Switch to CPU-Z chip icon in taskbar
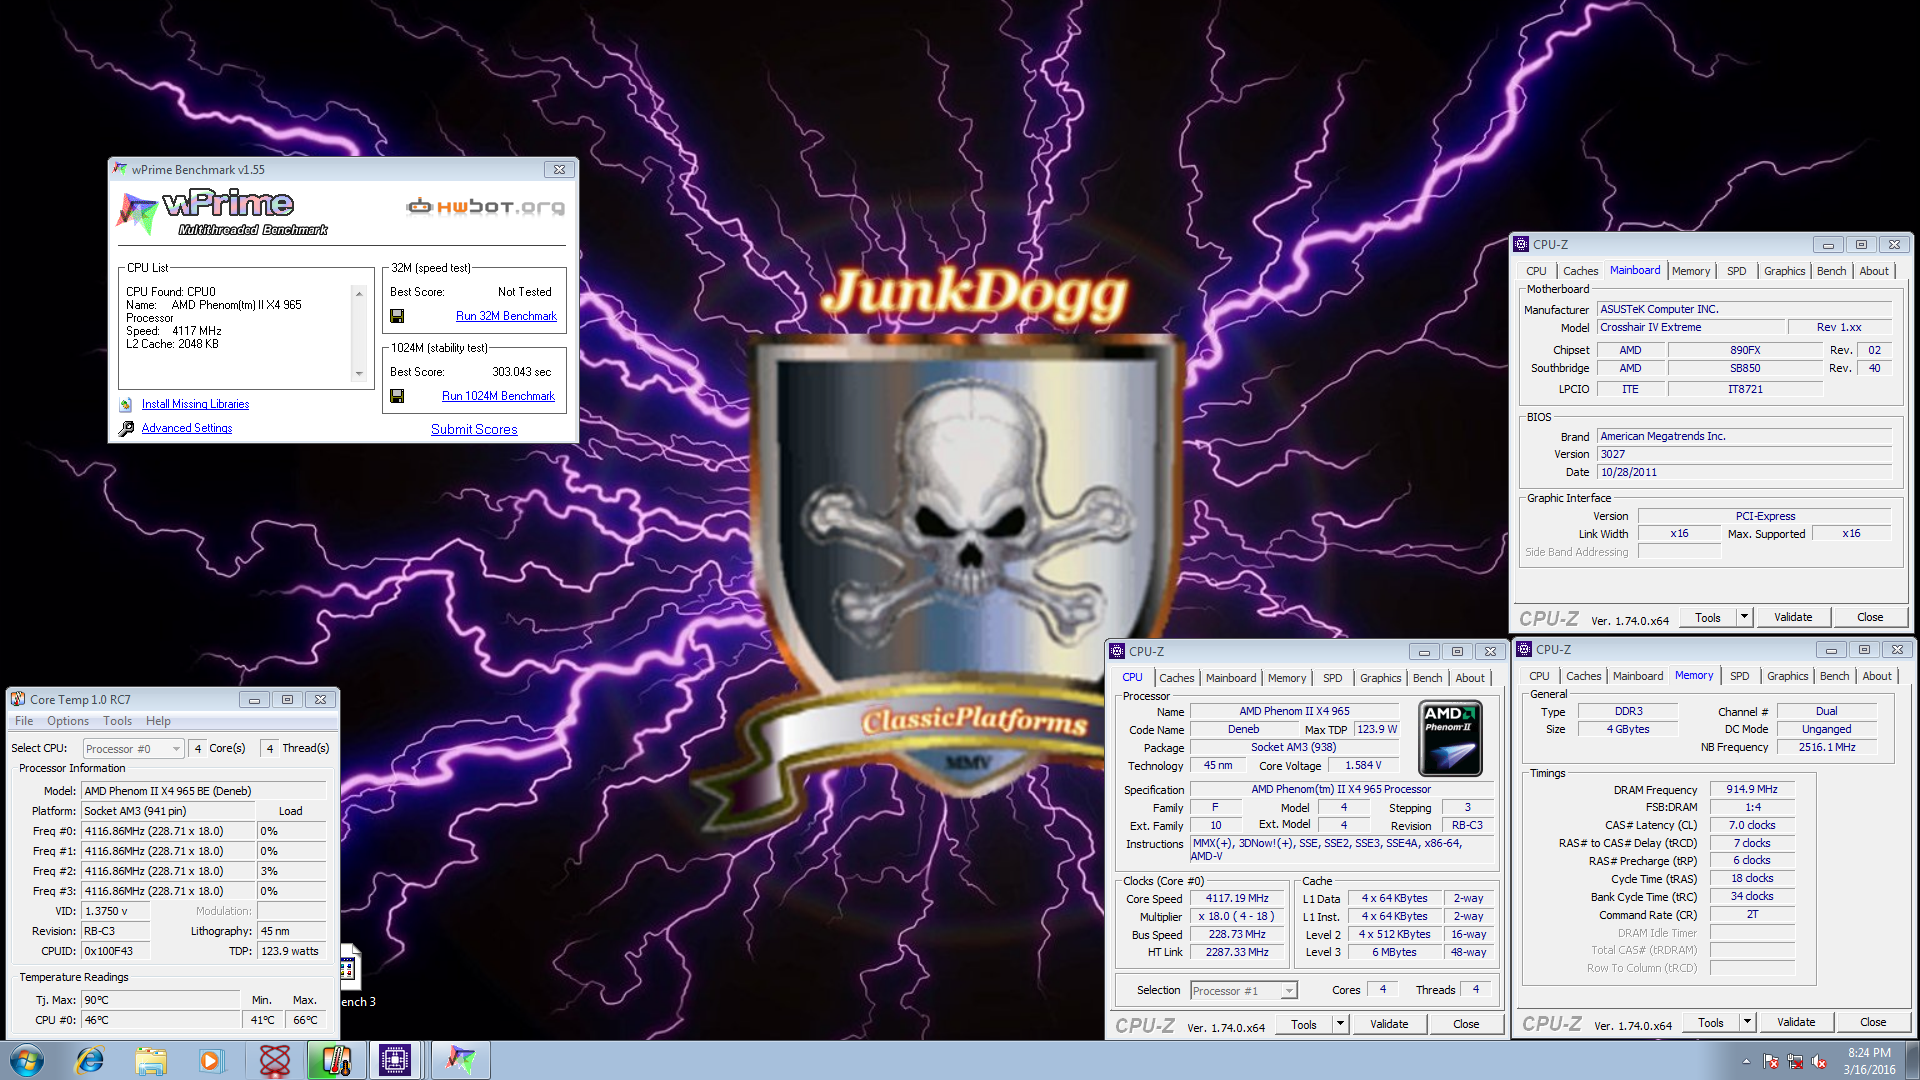Screen dimensions: 1920x1080 click(x=395, y=1060)
